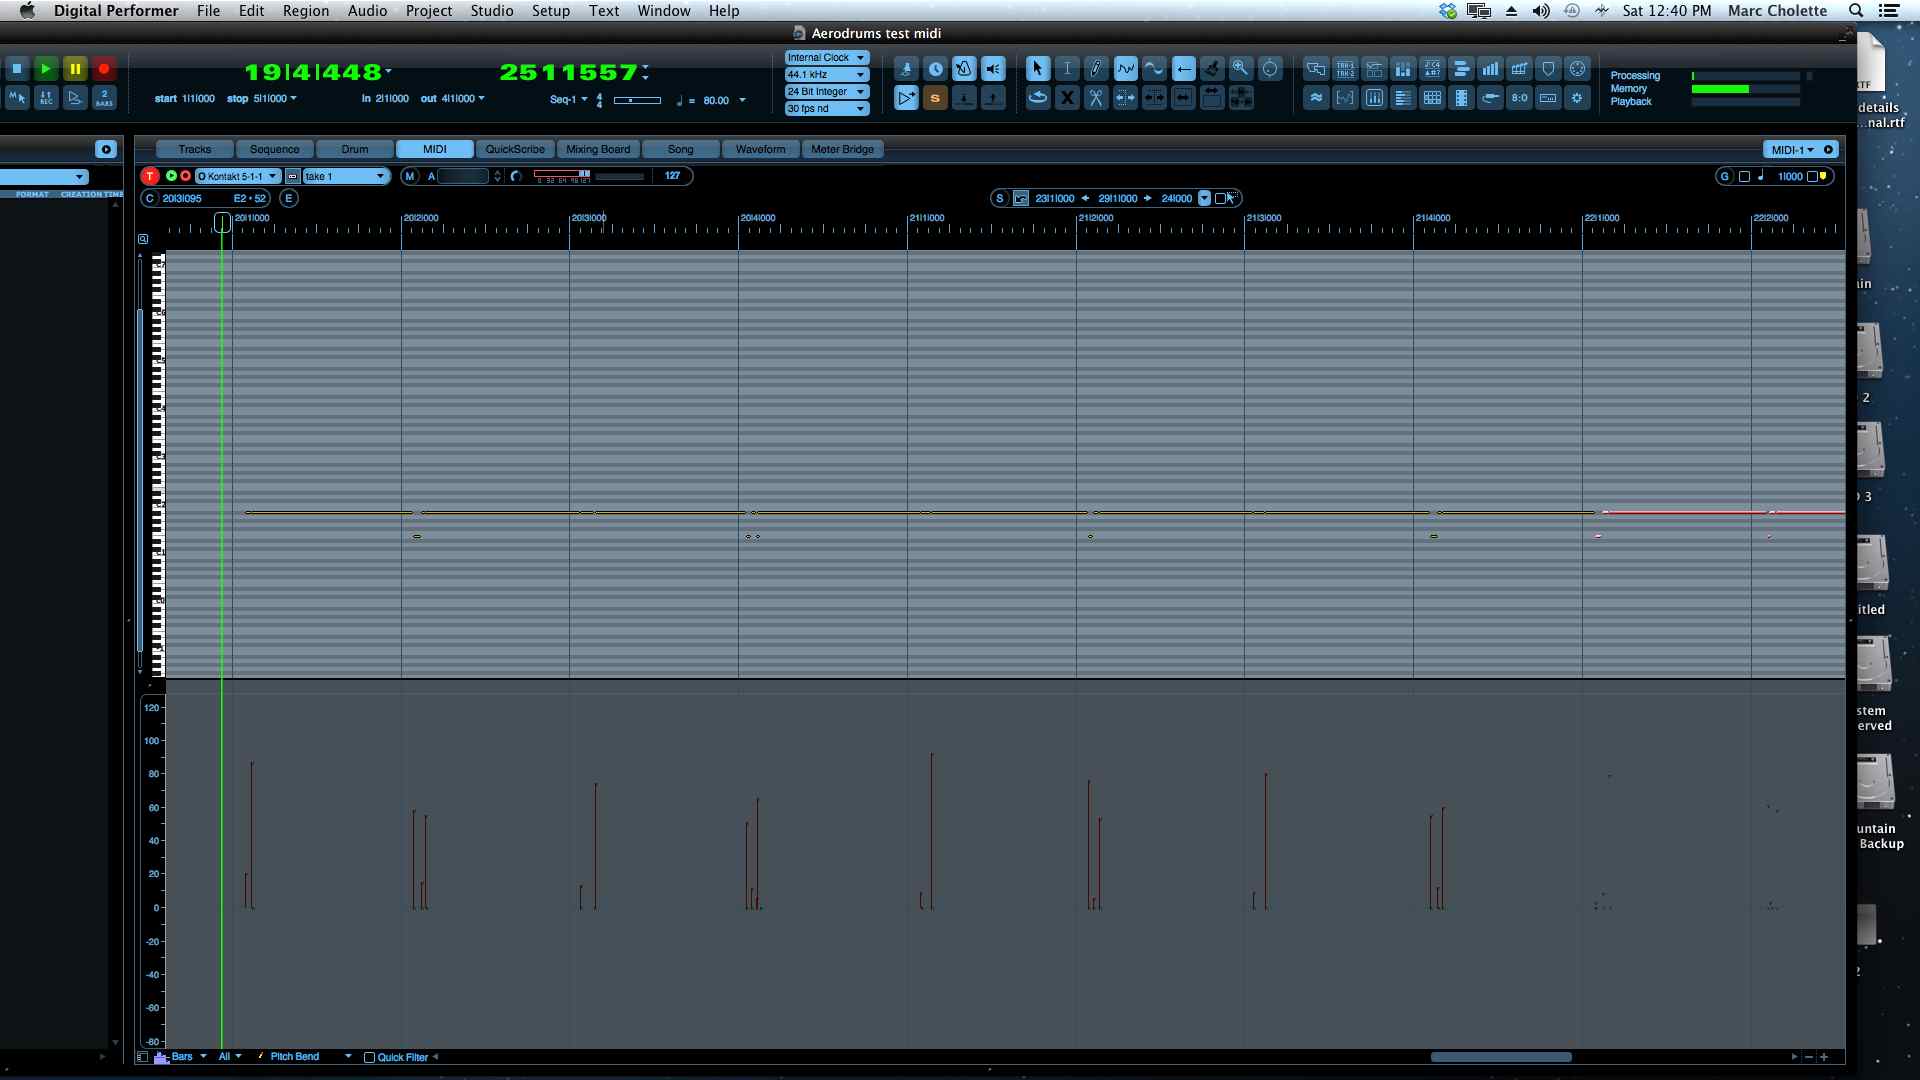Select the Reshape curve tool

coord(1125,68)
